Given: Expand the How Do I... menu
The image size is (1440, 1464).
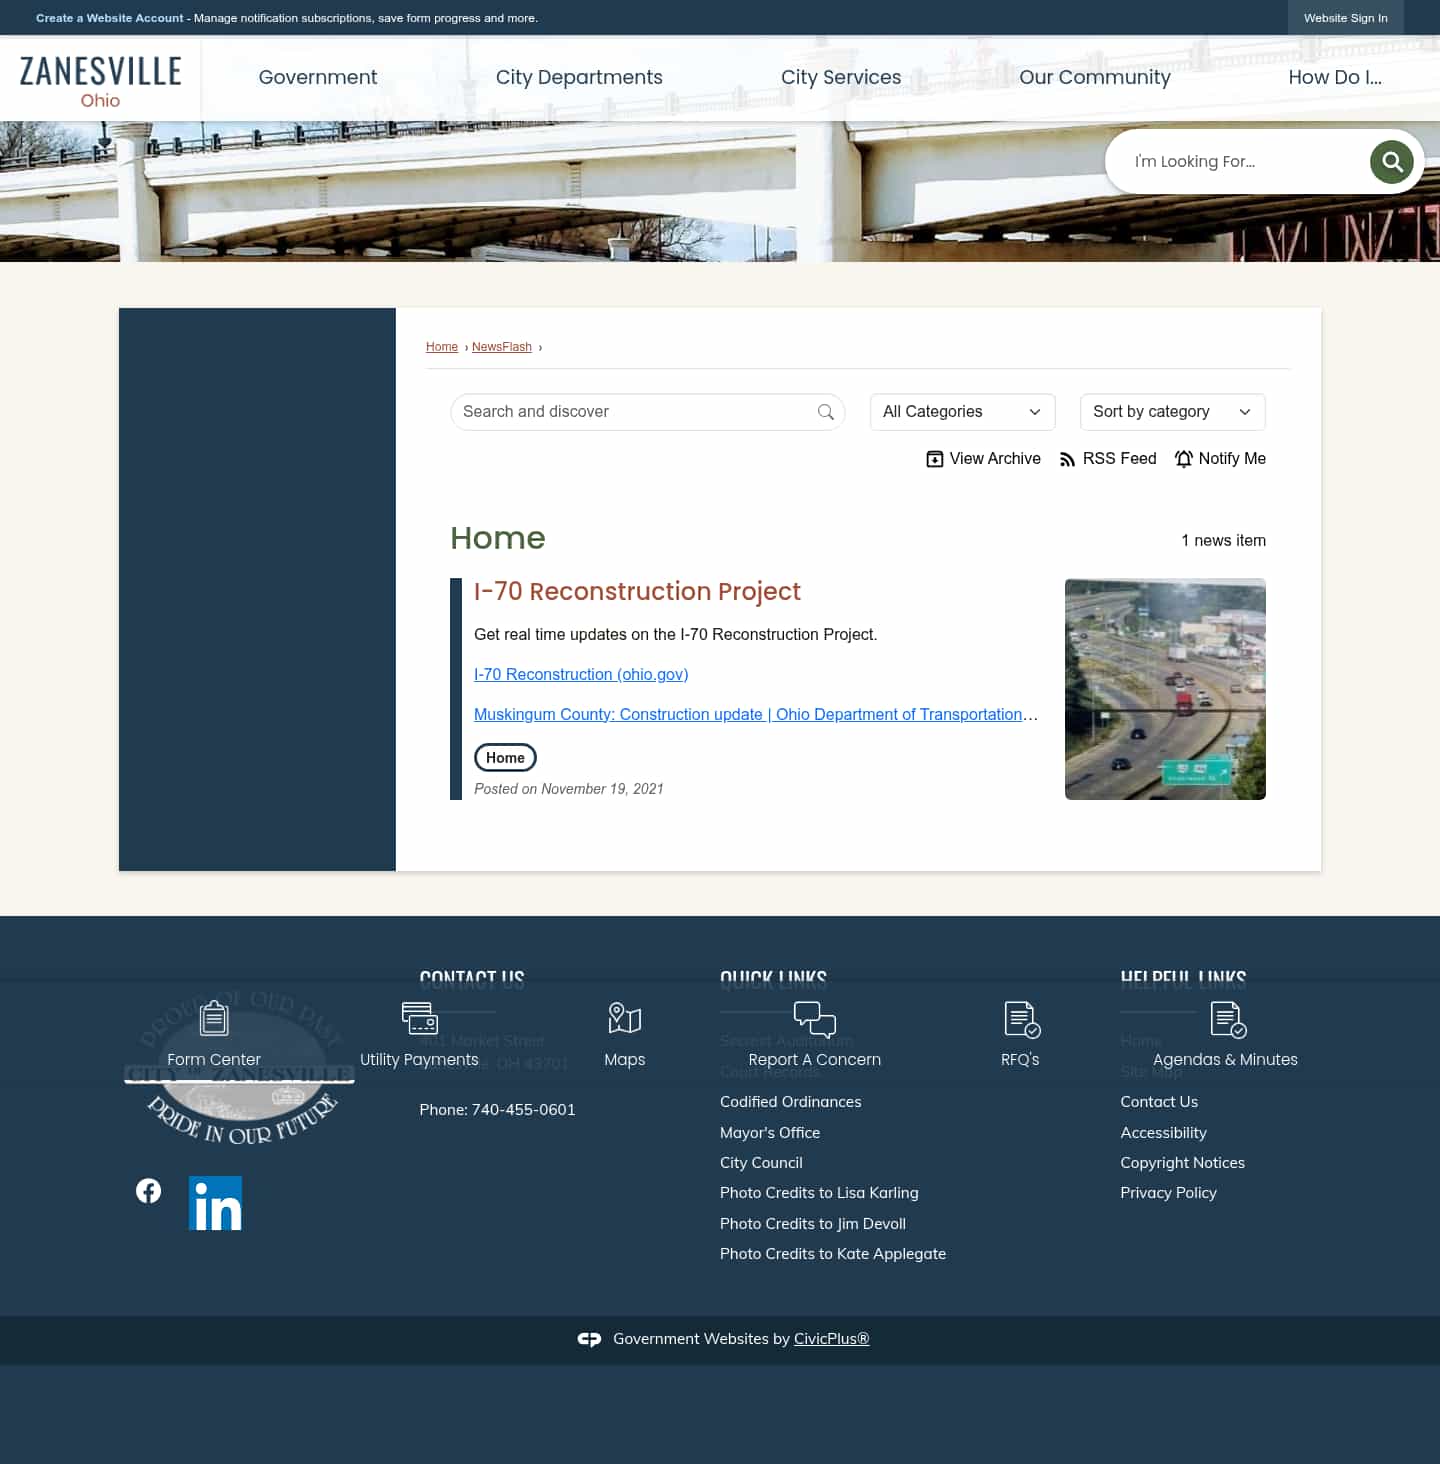Looking at the screenshot, I should point(1336,77).
